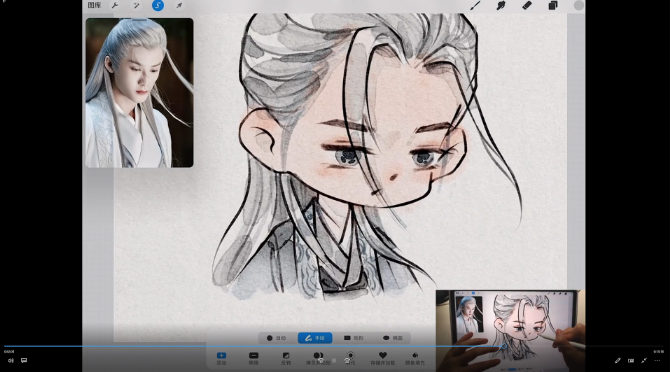Toggle the Color Fill option (颜色填充)
The width and height of the screenshot is (670, 372).
pos(415,358)
